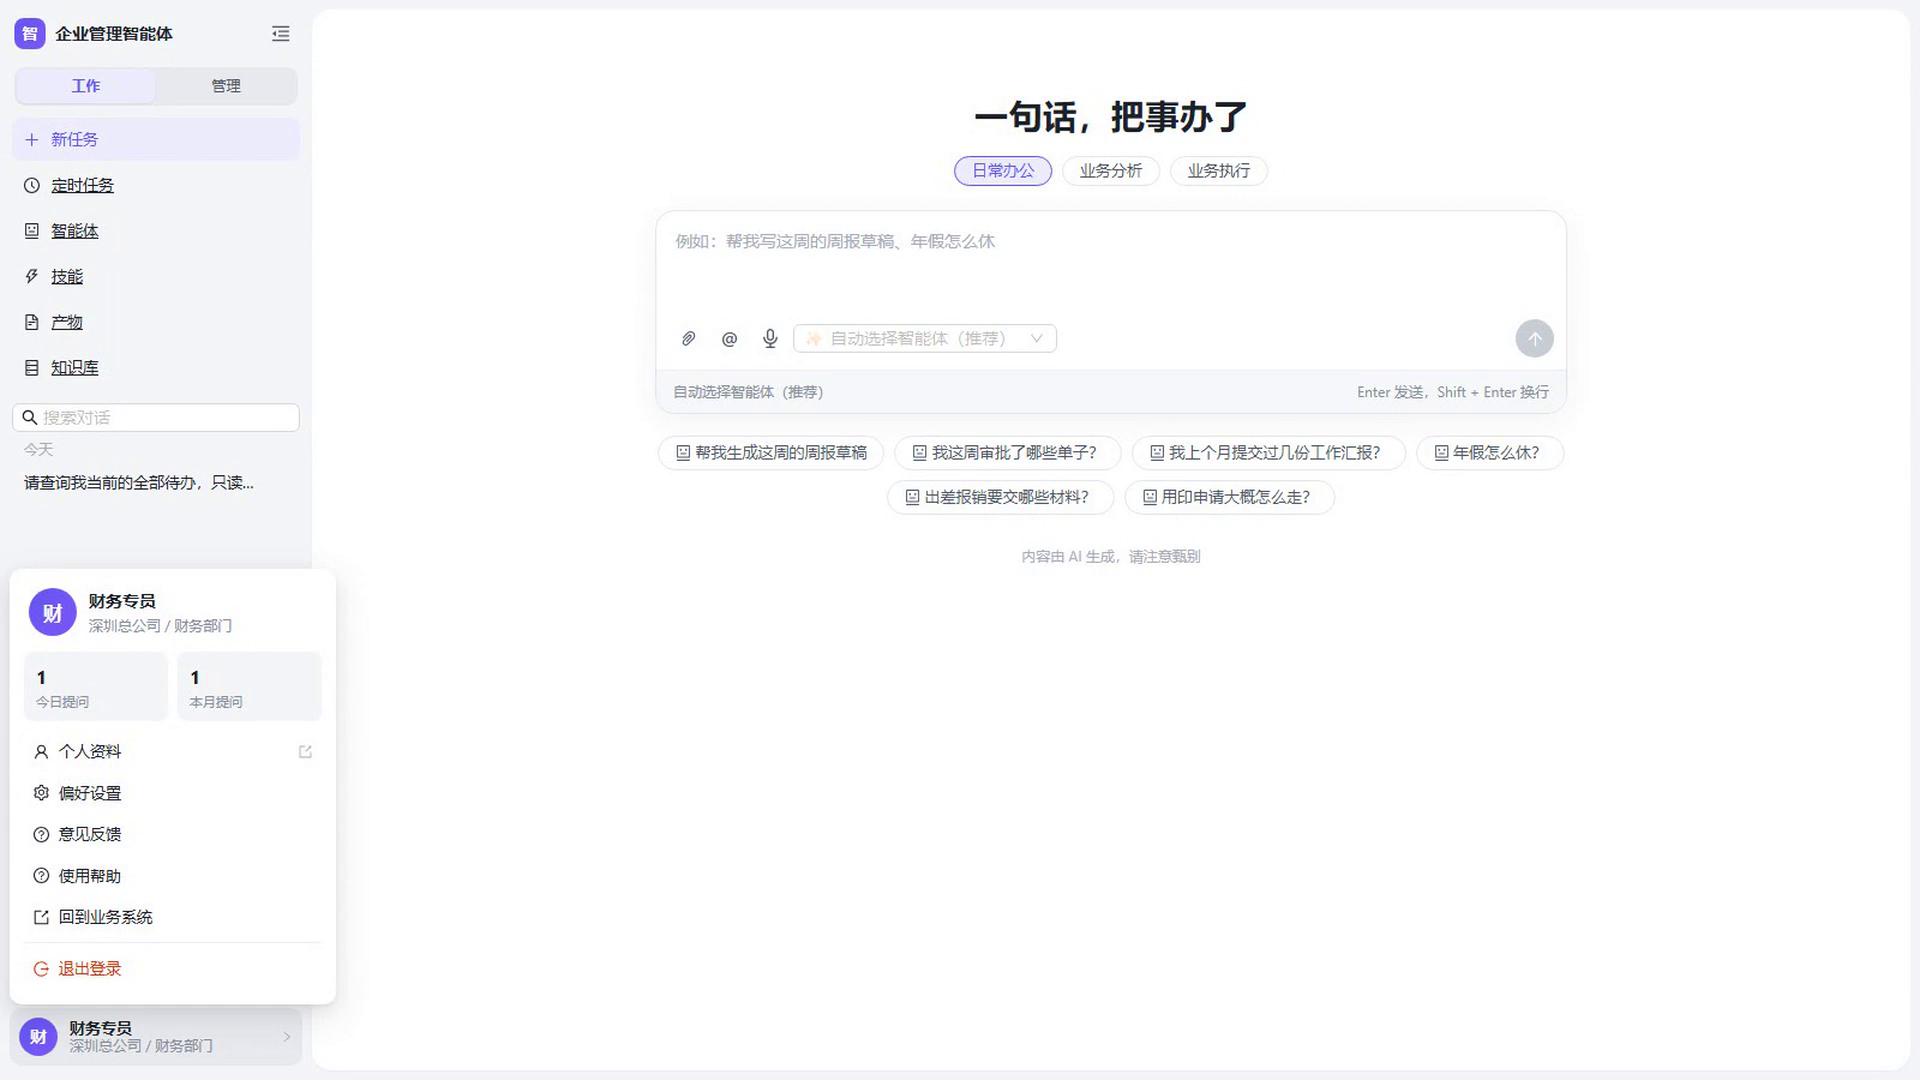The height and width of the screenshot is (1080, 1920).
Task: Switch to 业务执行 category
Action: [1218, 171]
